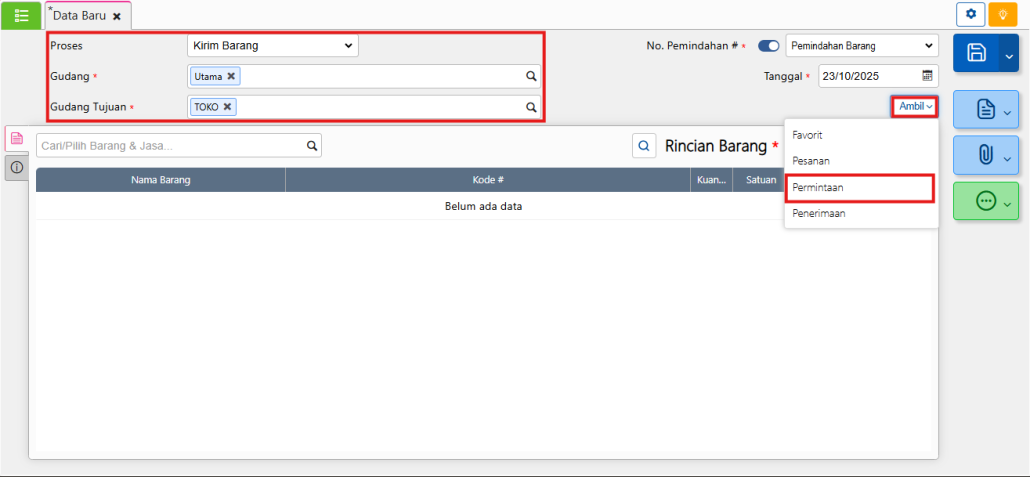Select Pesanan from the Ambil menu
1030x477 pixels.
[x=811, y=160]
